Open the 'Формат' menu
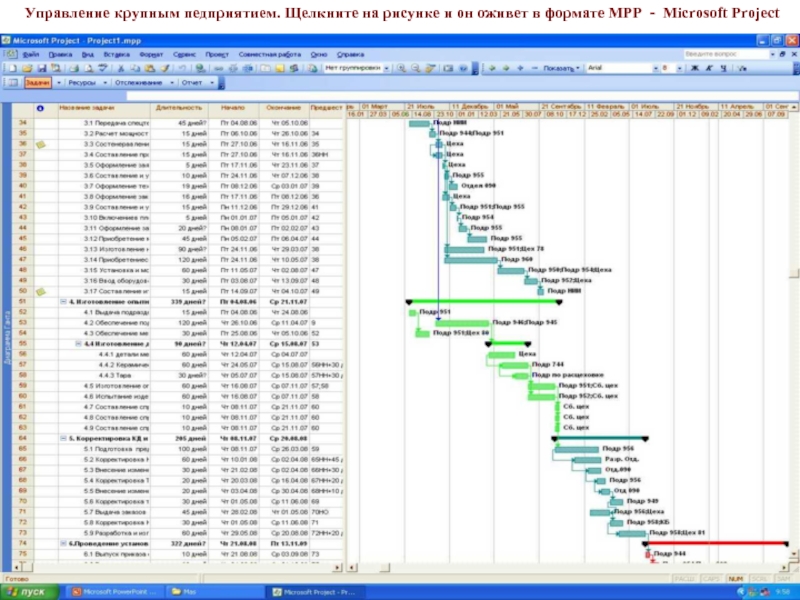This screenshot has width=800, height=600. click(x=151, y=55)
